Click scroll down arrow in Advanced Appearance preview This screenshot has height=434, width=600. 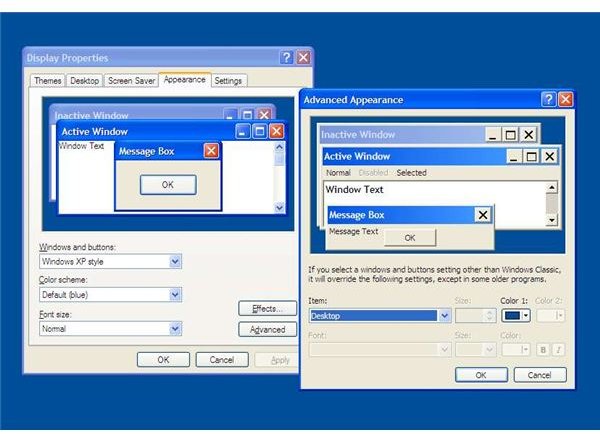(551, 220)
